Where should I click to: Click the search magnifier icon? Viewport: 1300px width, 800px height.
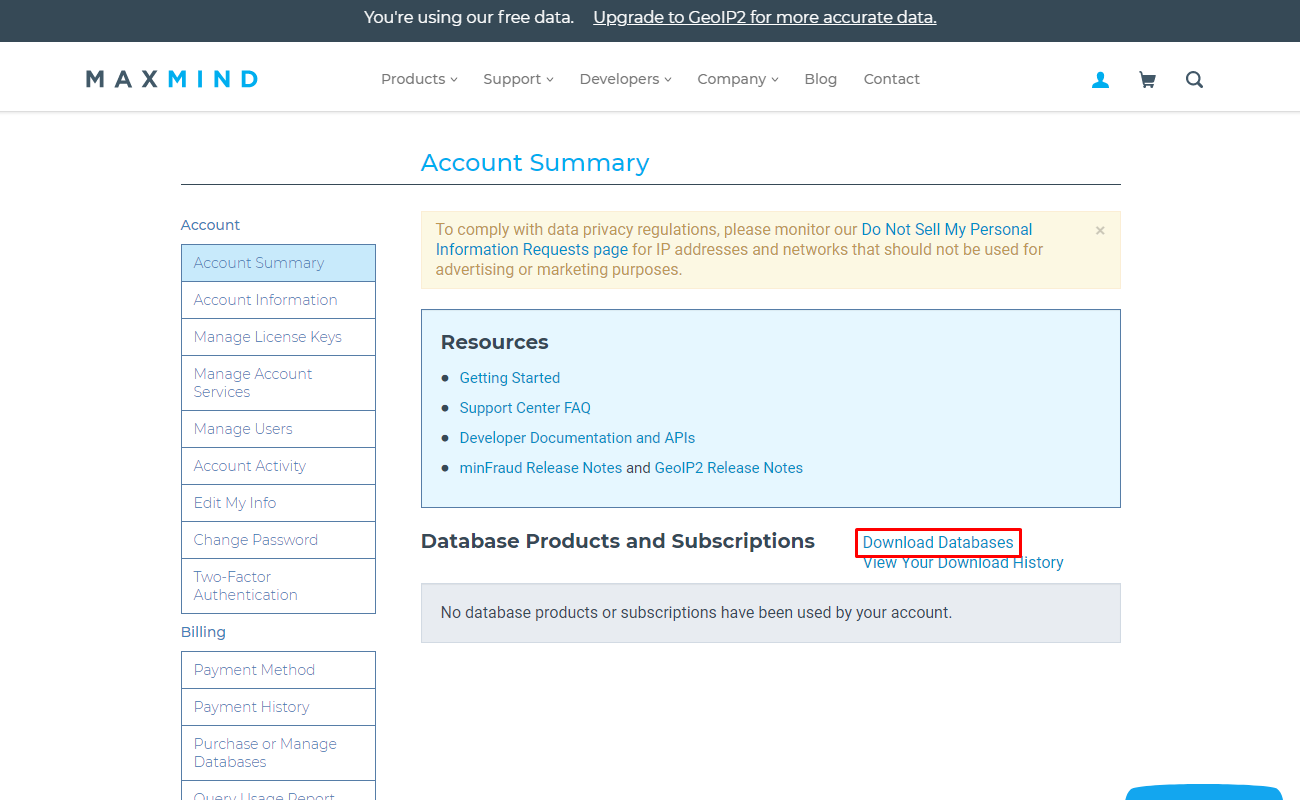[1194, 80]
